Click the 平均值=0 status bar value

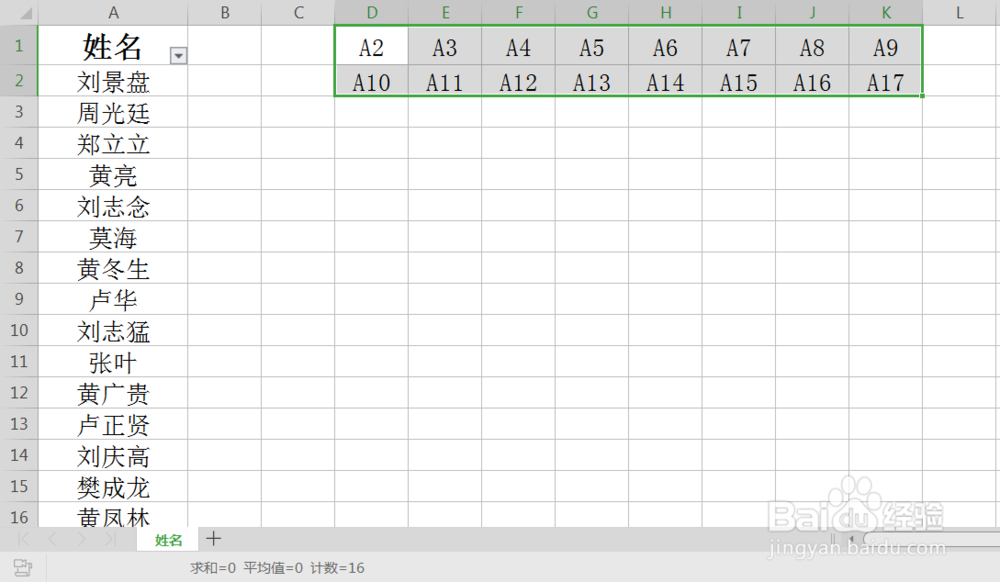click(273, 567)
